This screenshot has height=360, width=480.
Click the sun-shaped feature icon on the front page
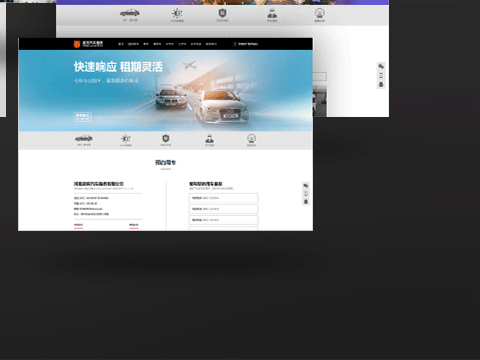[126, 138]
